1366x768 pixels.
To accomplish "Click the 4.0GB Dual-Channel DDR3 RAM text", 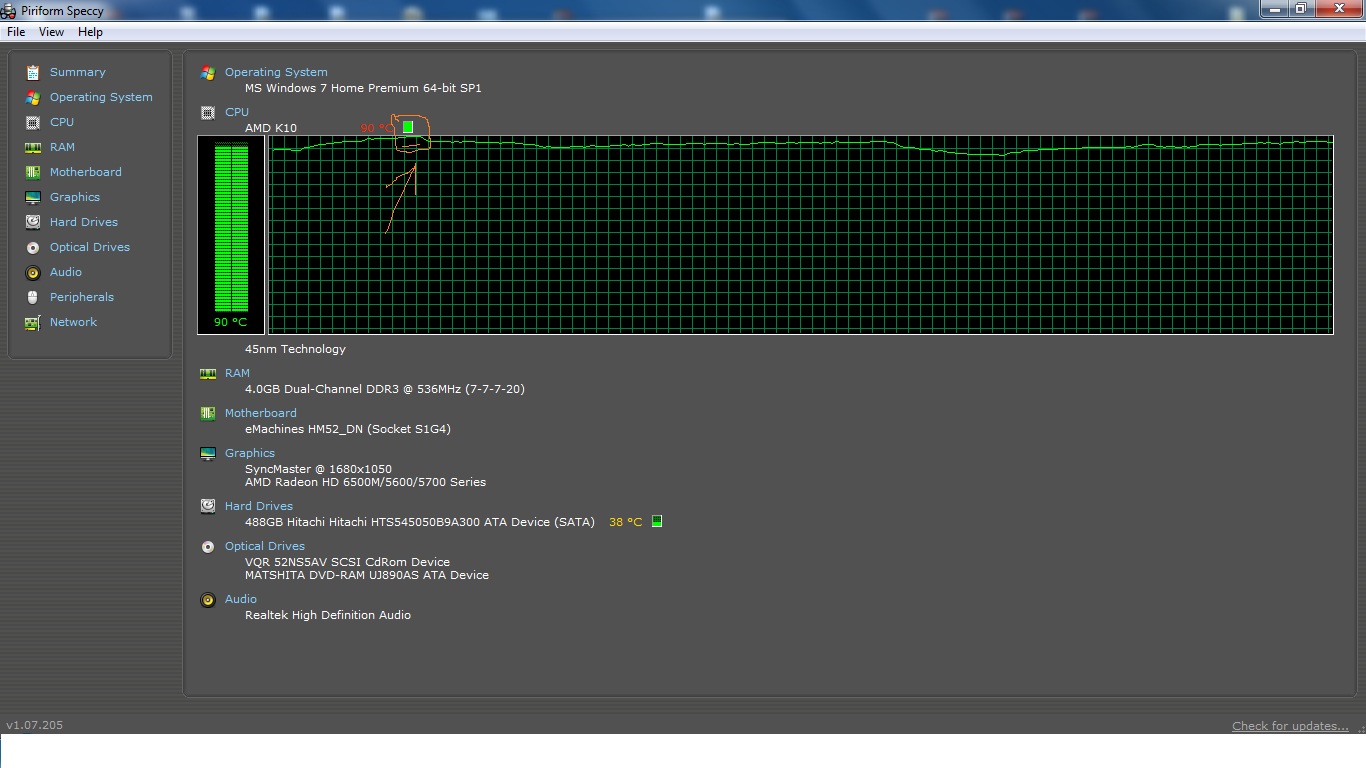I will point(385,389).
